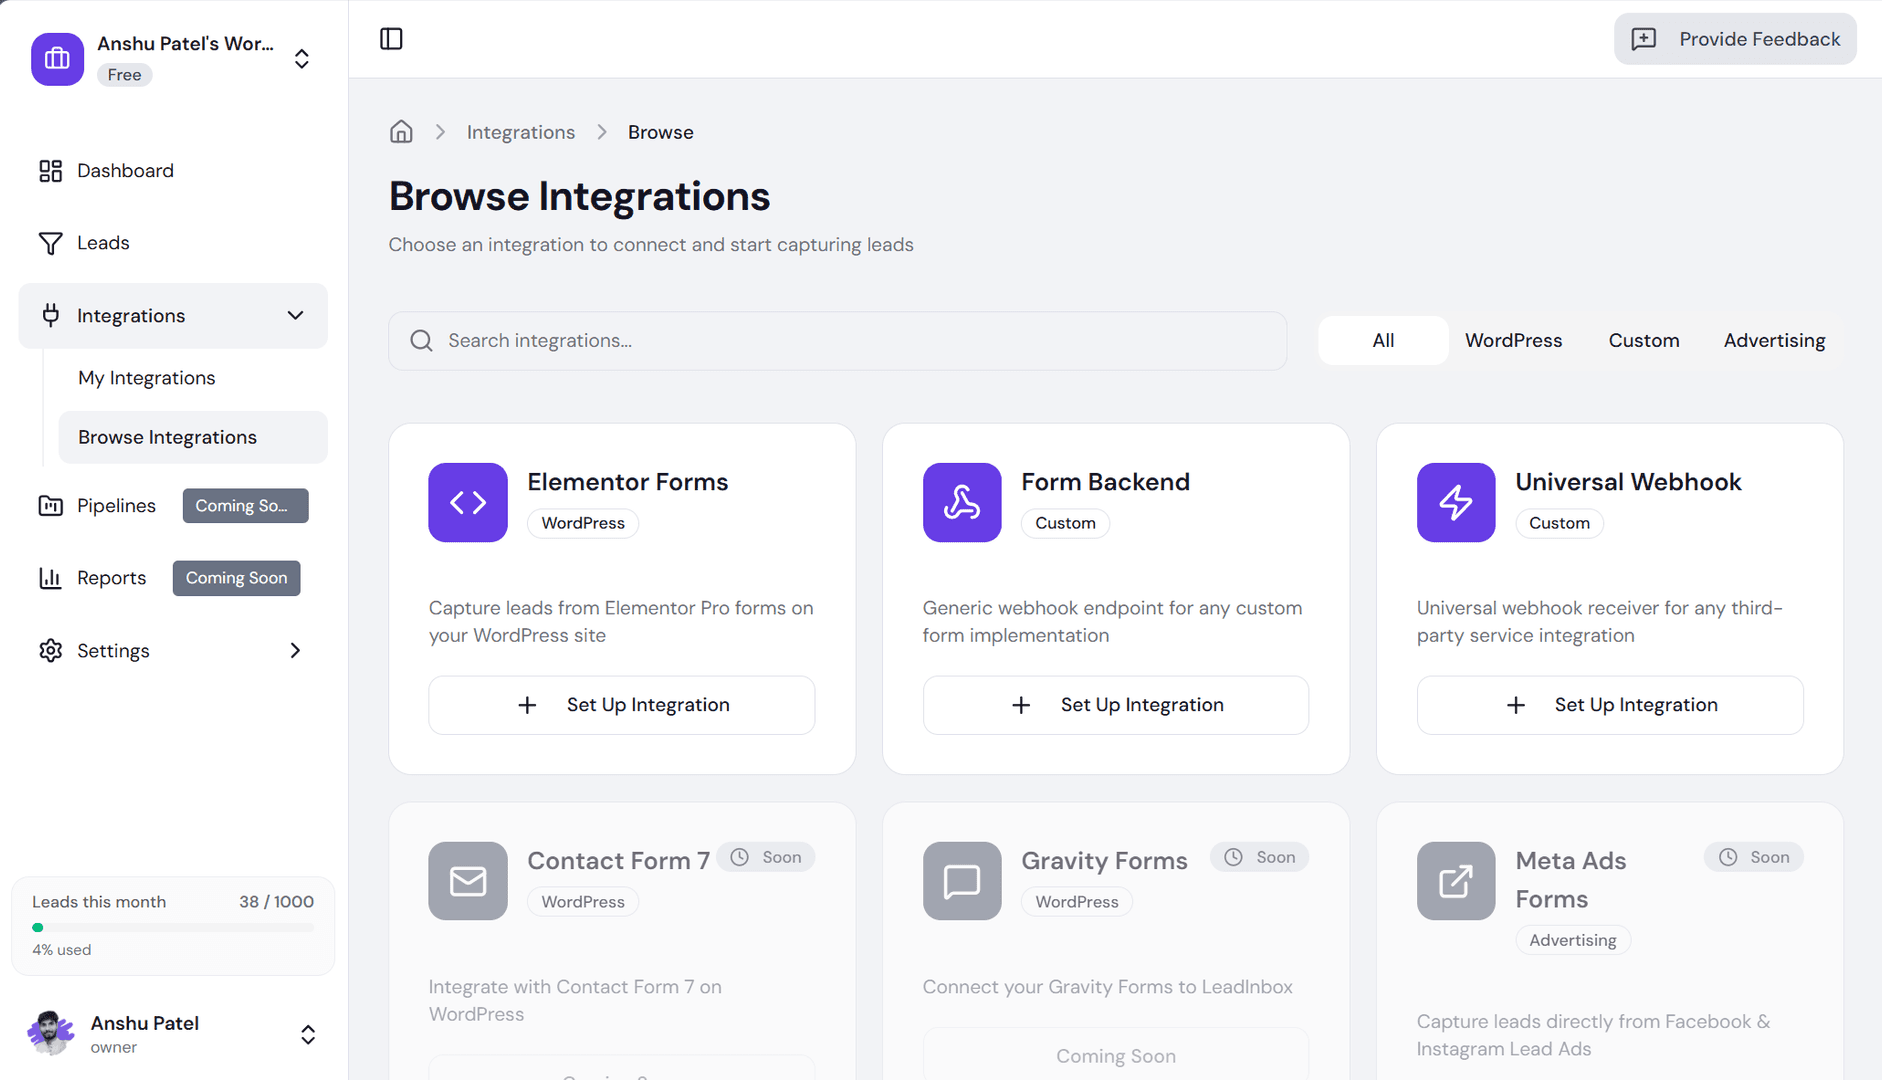Click the Provide Feedback button
The width and height of the screenshot is (1882, 1080).
click(1735, 39)
